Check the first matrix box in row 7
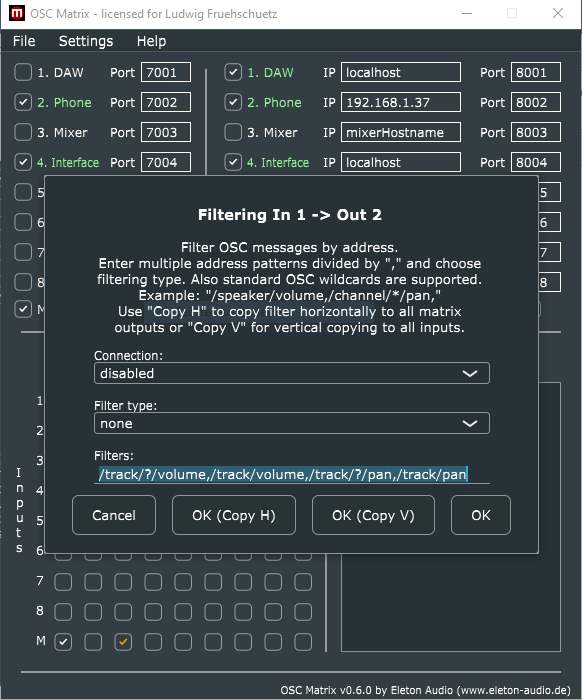Viewport: 582px width, 700px height. [63, 582]
